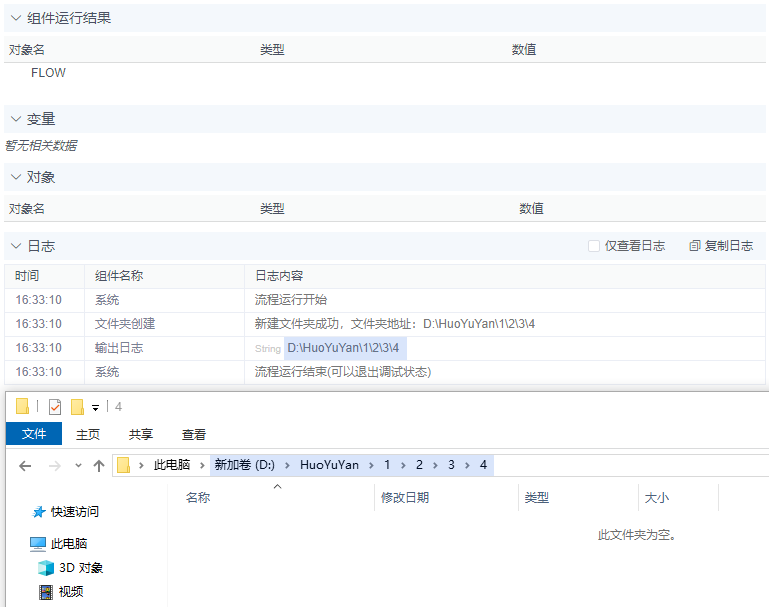Collapse the 组件运行结果 section

point(15,18)
